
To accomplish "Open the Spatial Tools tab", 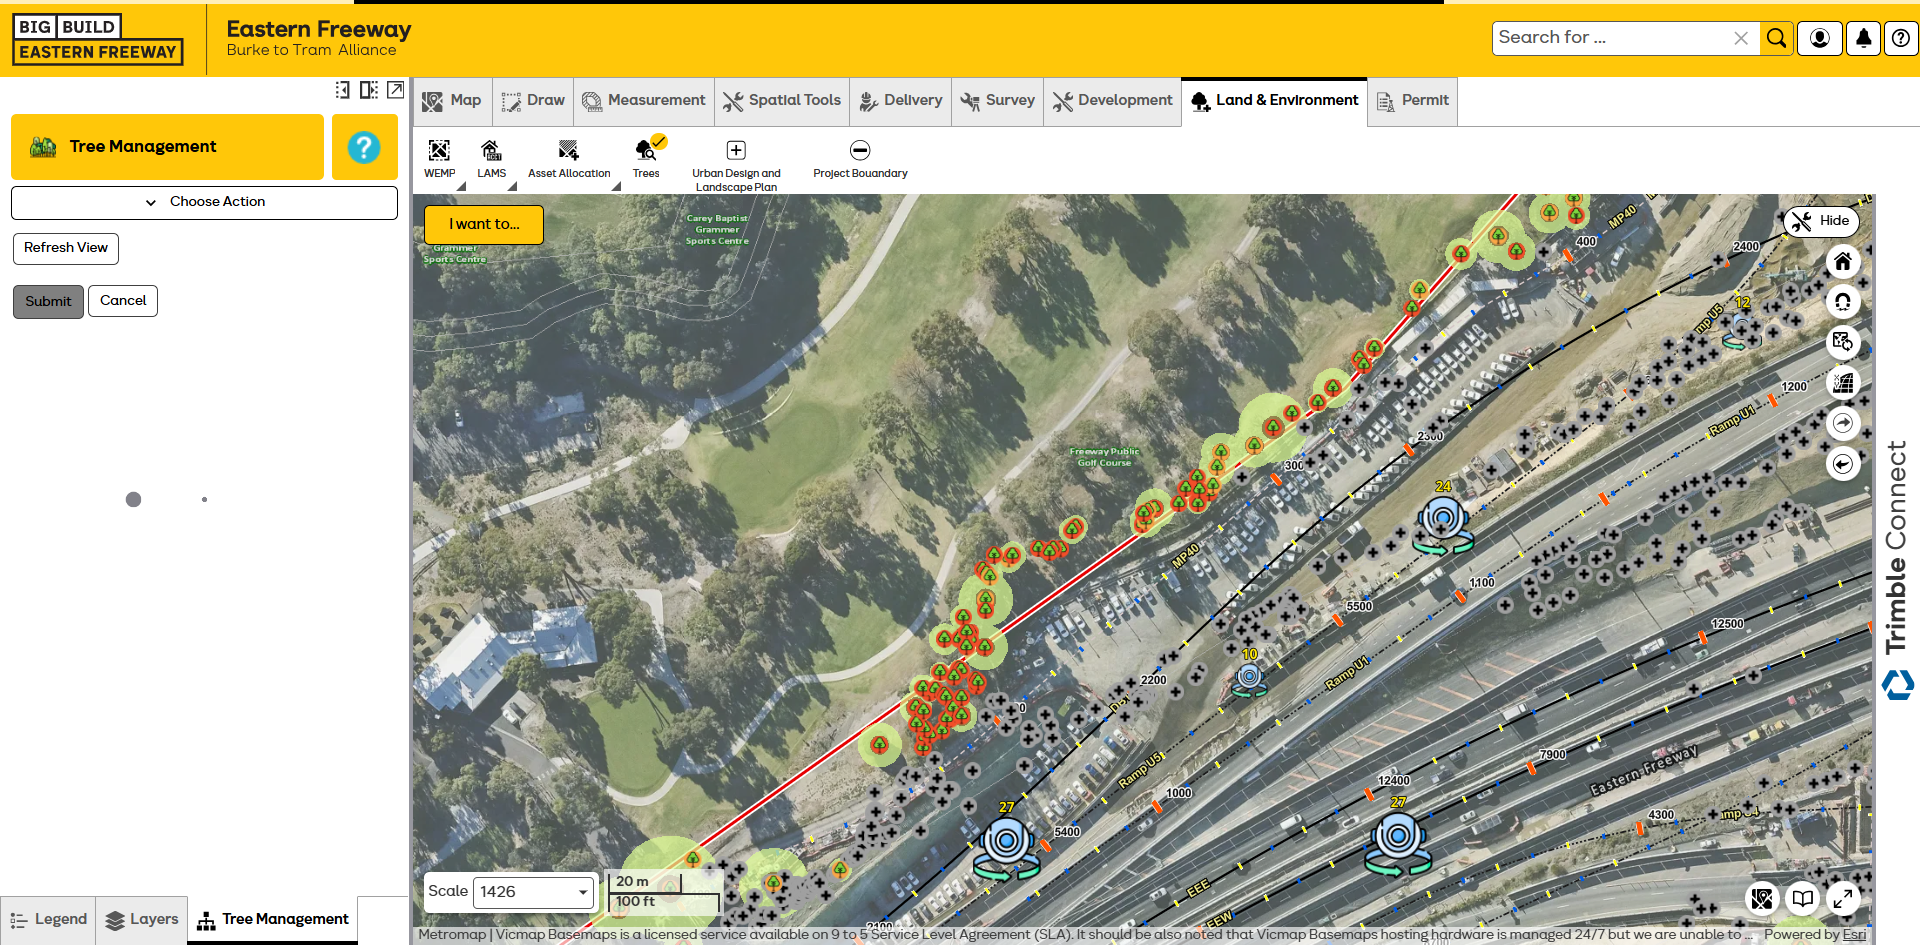I will (782, 101).
